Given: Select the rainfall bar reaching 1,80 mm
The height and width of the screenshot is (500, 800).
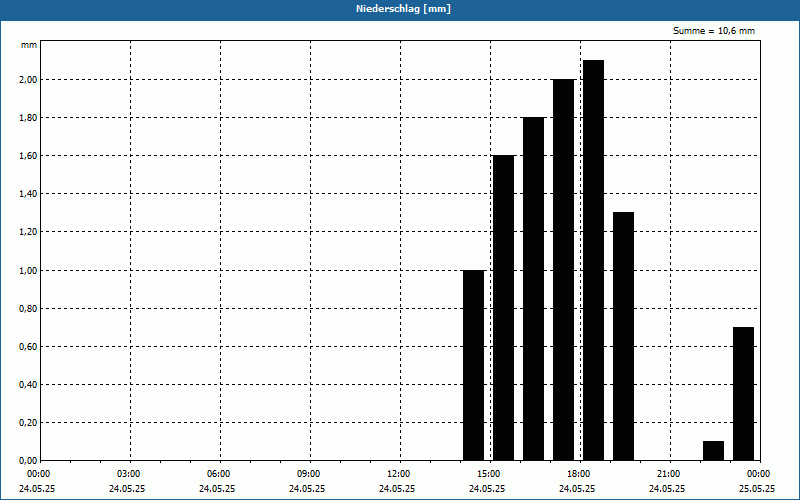Looking at the screenshot, I should pos(533,289).
